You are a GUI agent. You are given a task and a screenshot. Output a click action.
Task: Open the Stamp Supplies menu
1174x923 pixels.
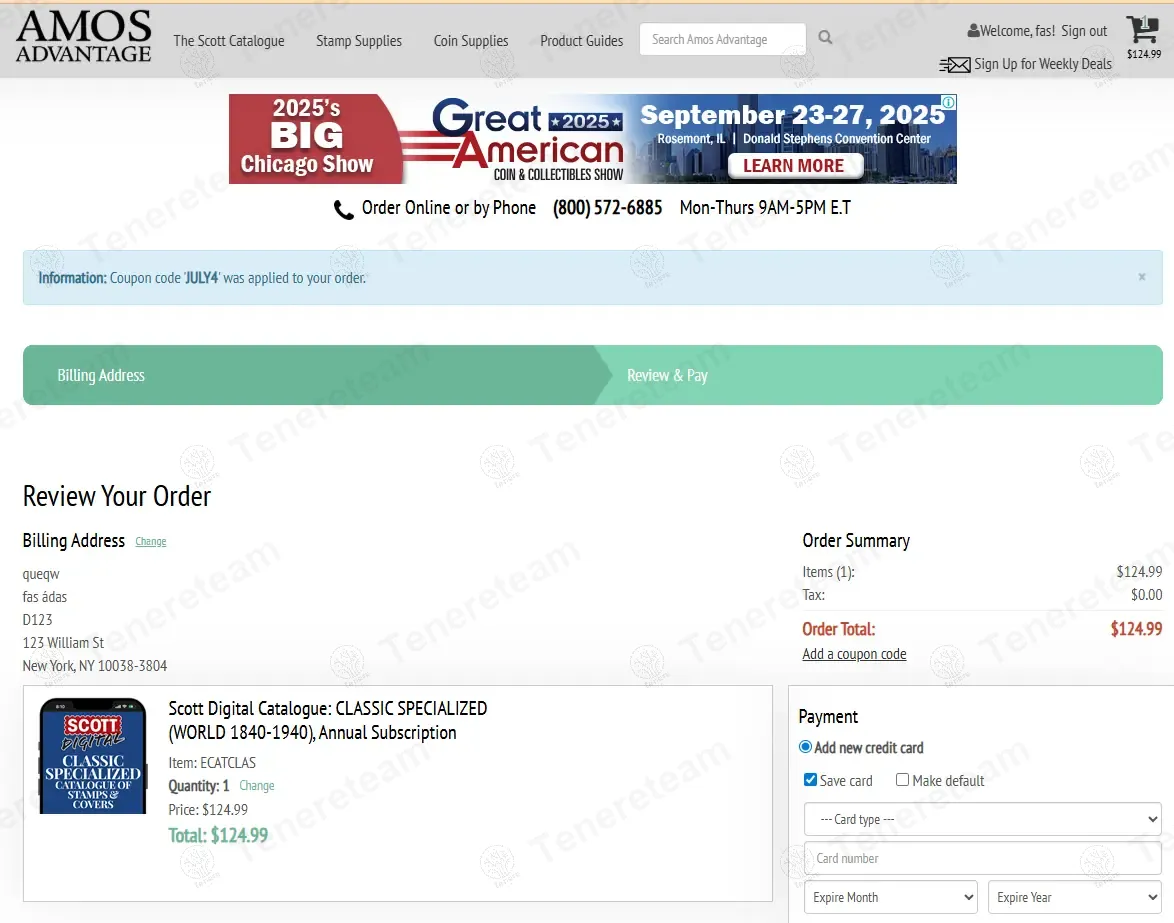pyautogui.click(x=359, y=41)
